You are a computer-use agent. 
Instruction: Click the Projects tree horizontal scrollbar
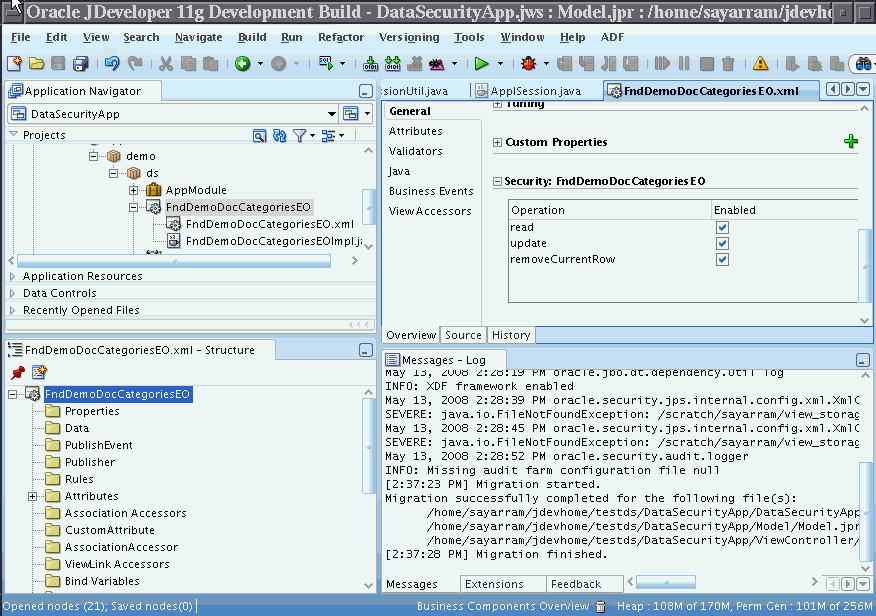pos(174,261)
